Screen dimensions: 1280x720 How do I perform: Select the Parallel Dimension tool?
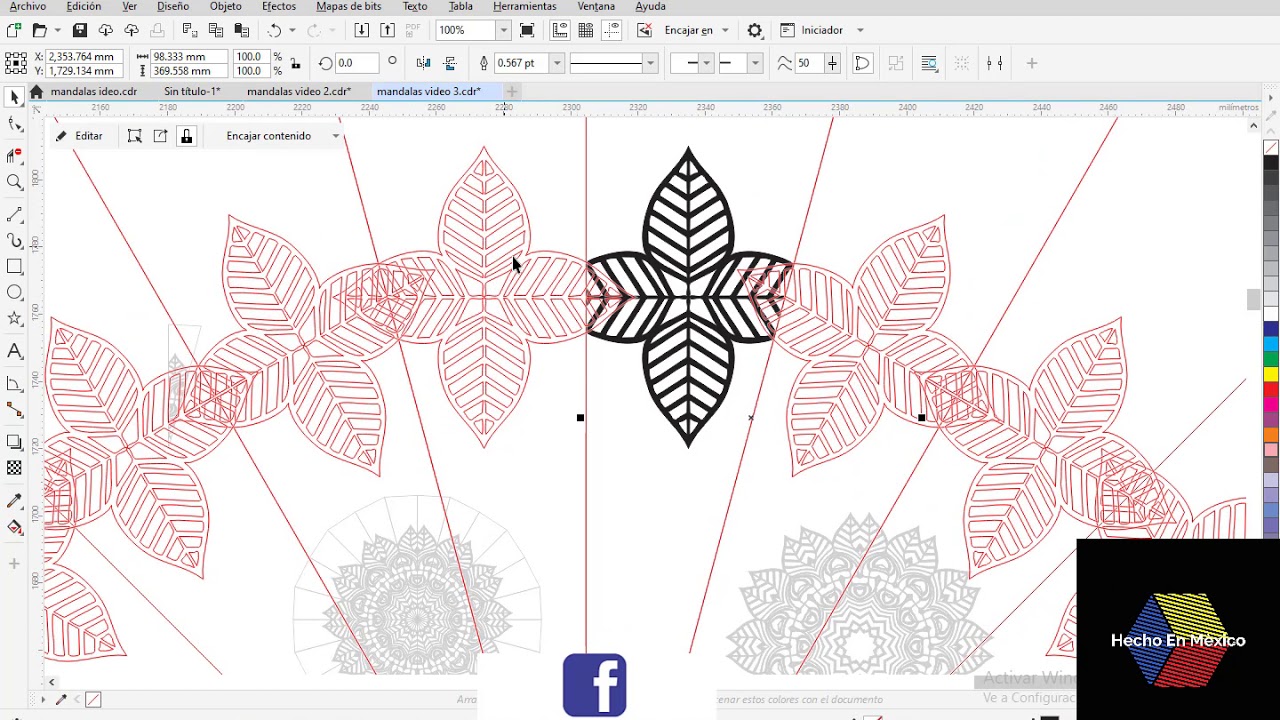[14, 384]
